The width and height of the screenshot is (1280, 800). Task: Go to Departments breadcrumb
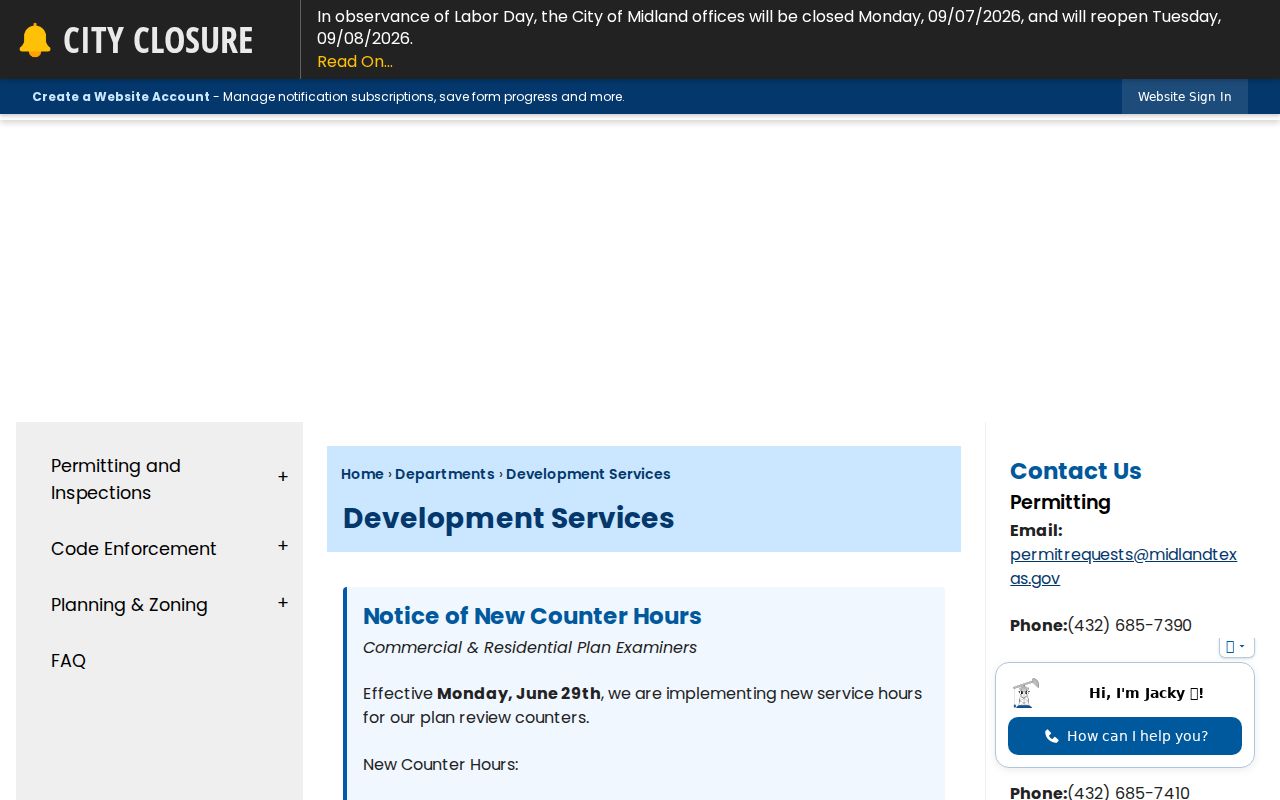pyautogui.click(x=445, y=474)
